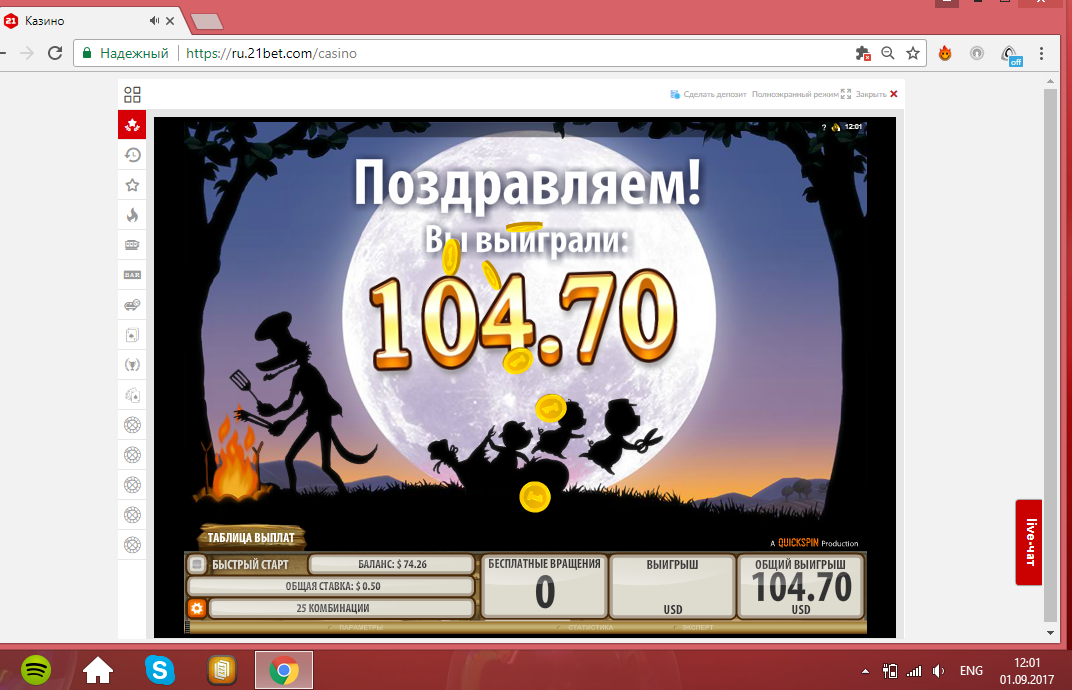1072x690 pixels.
Task: Click grey round extension icon in toolbar
Action: click(977, 53)
